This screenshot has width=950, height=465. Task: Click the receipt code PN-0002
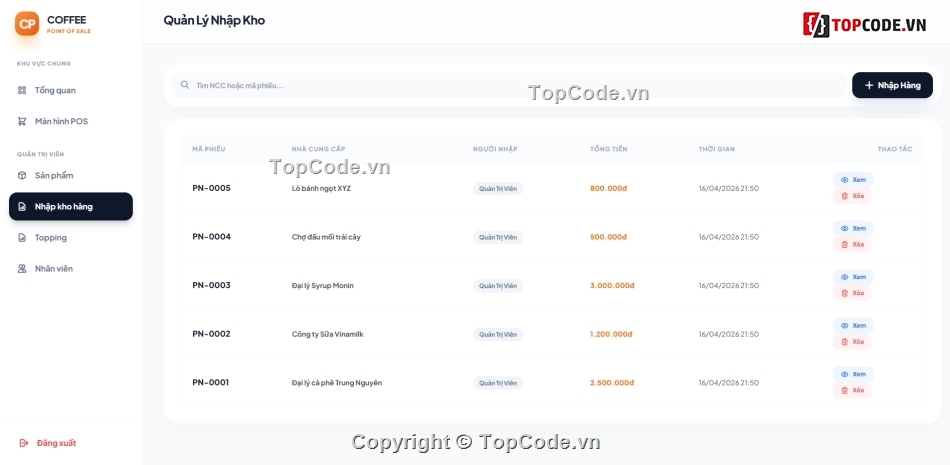pos(211,334)
